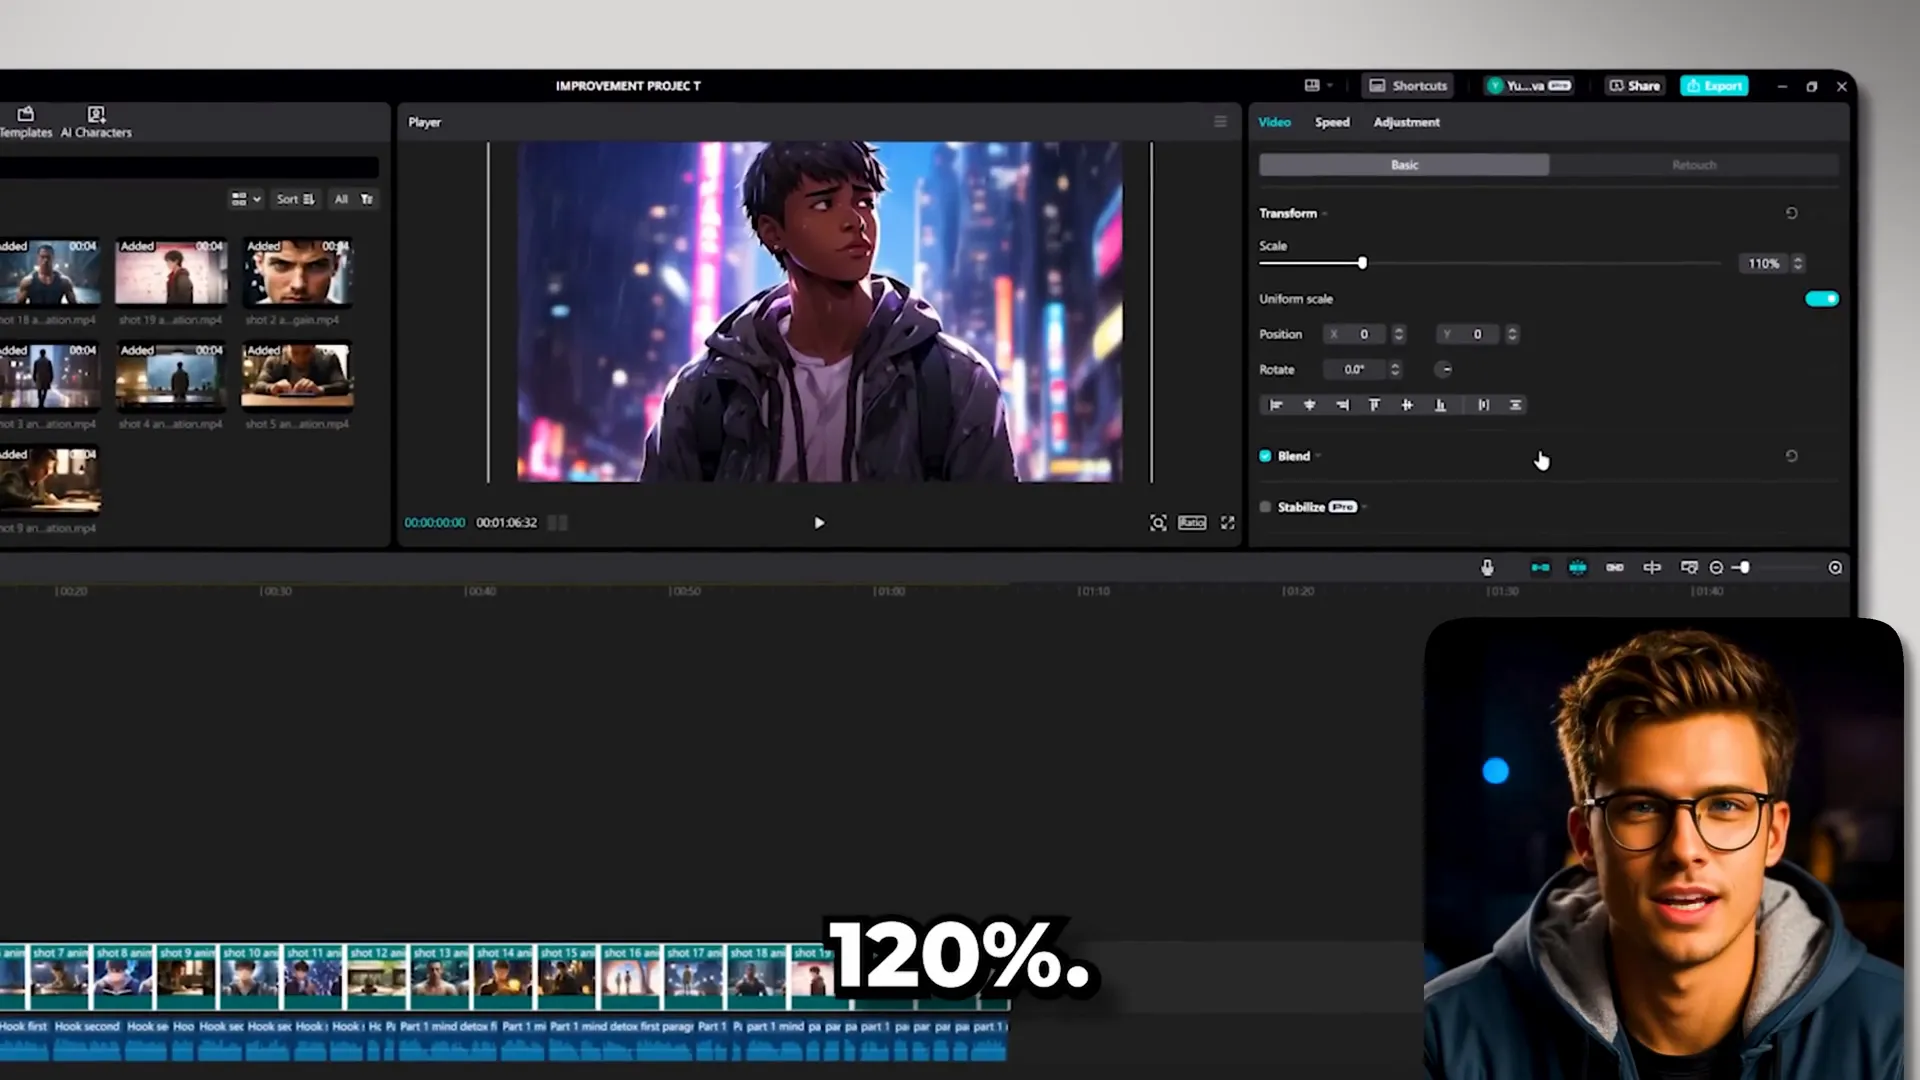Expand the Stabilize section arrow
This screenshot has height=1080, width=1920.
pos(1364,508)
